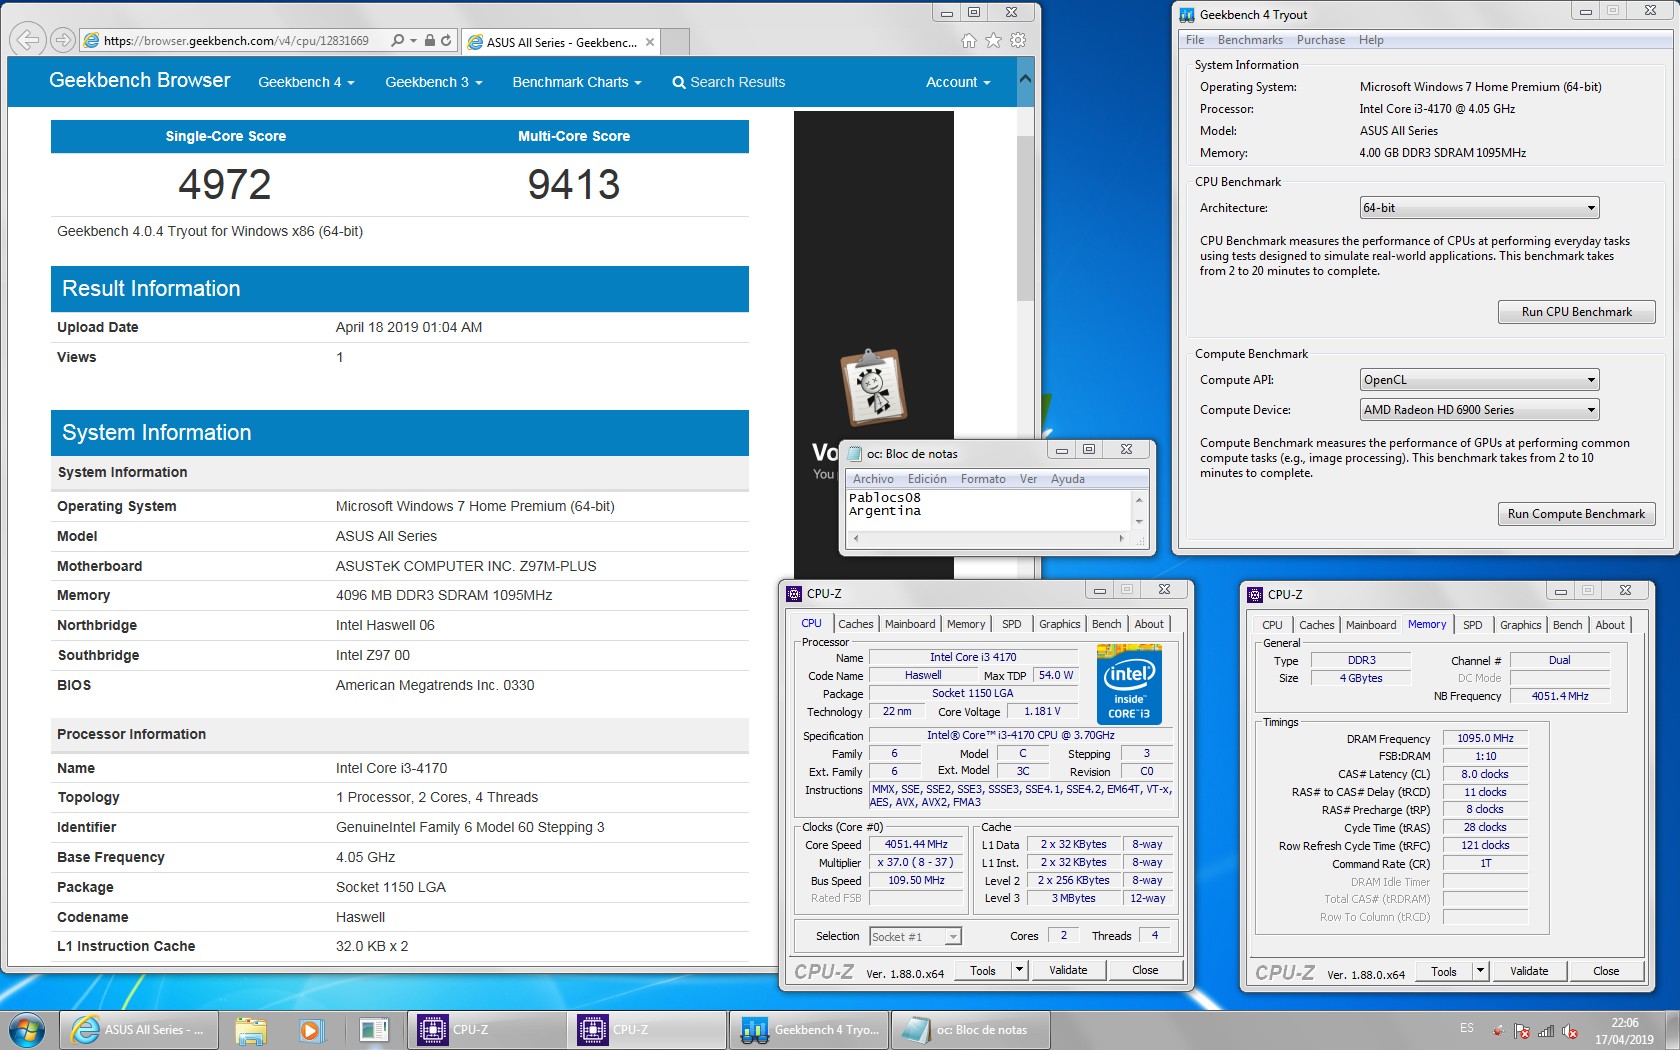Open the Compute Device combo box
Image resolution: width=1680 pixels, height=1050 pixels.
pyautogui.click(x=1479, y=410)
